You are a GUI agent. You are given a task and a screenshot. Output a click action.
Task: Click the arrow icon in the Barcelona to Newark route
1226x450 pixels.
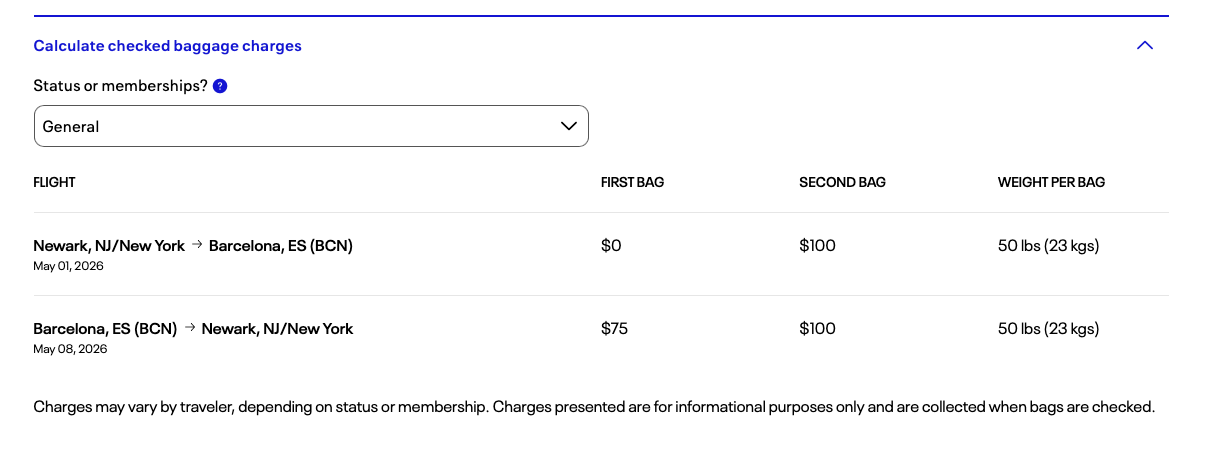pos(189,328)
